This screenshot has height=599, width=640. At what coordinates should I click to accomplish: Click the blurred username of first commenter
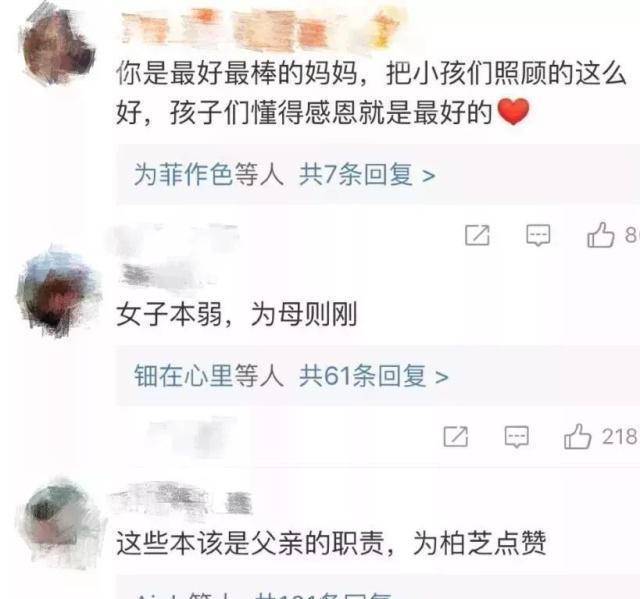(261, 28)
